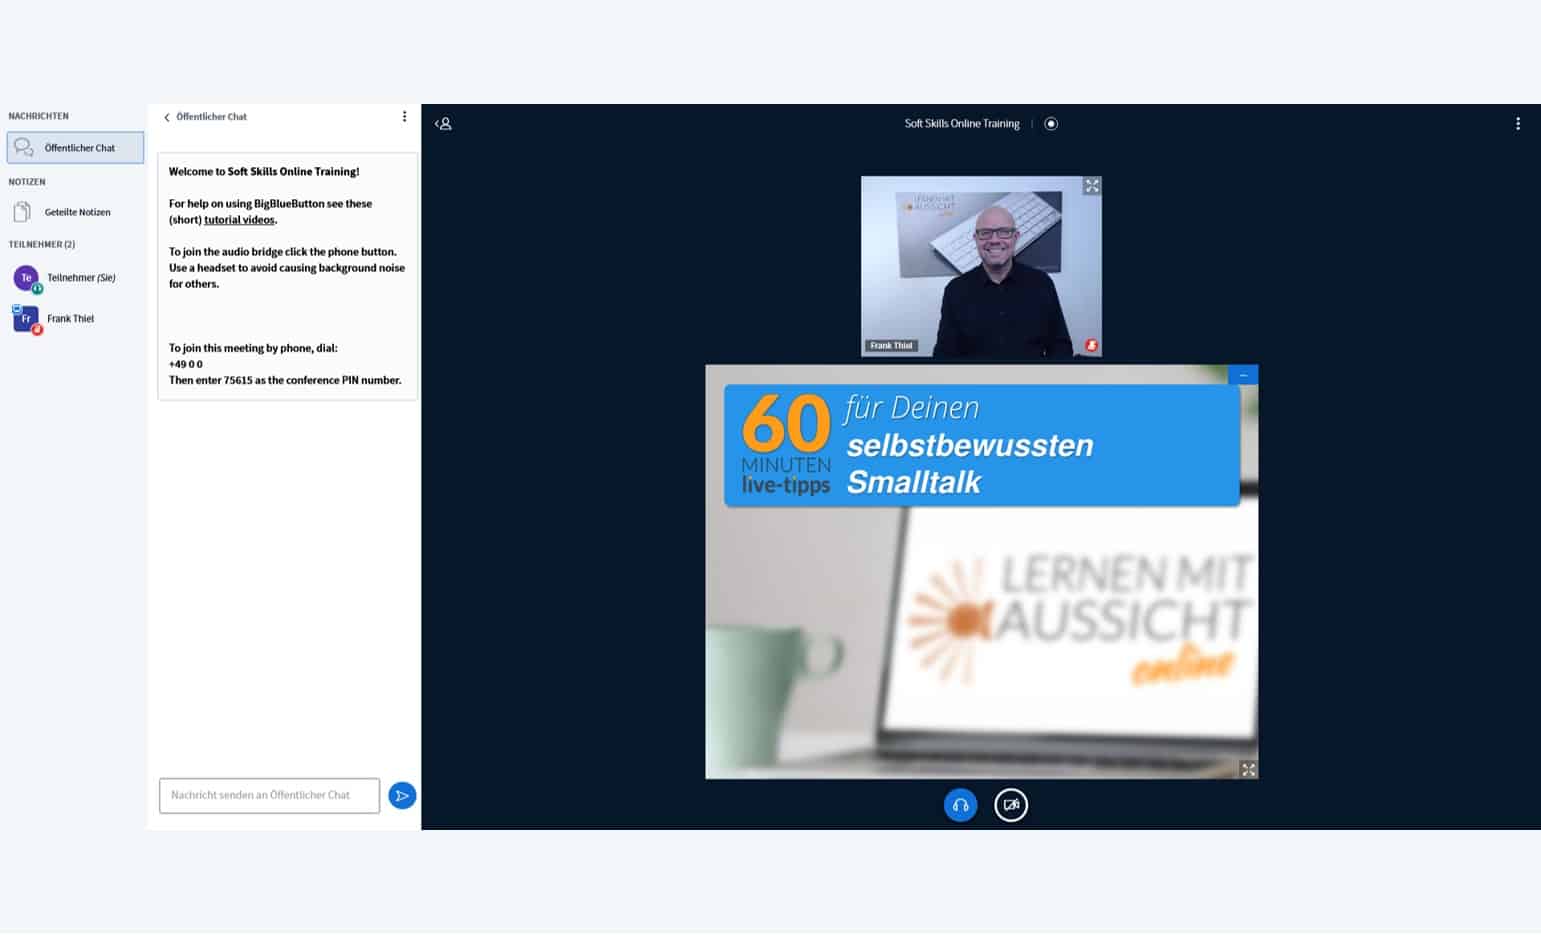Open the tutorial videos link
This screenshot has width=1541, height=935.
pyautogui.click(x=239, y=220)
